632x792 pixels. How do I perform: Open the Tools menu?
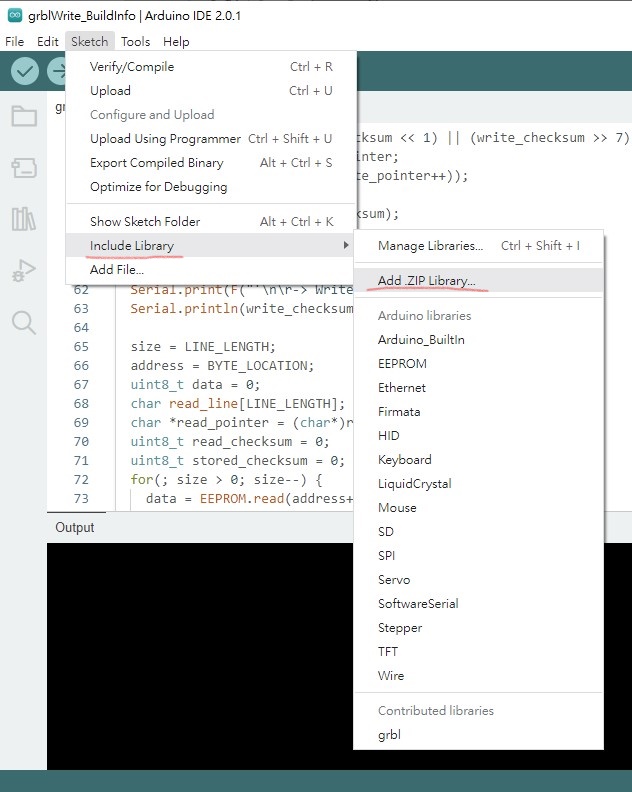(135, 41)
